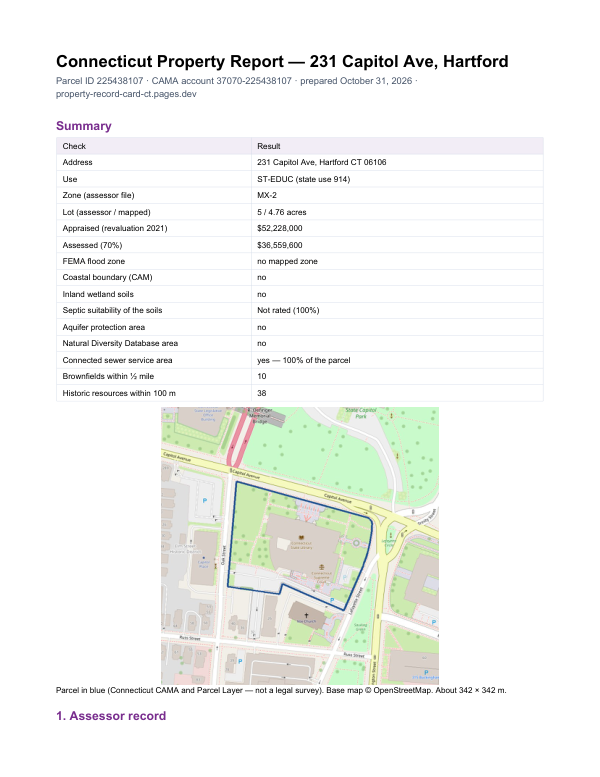Click 'Septic suitability of the soils' label
This screenshot has height=777, width=600.
coord(112,310)
